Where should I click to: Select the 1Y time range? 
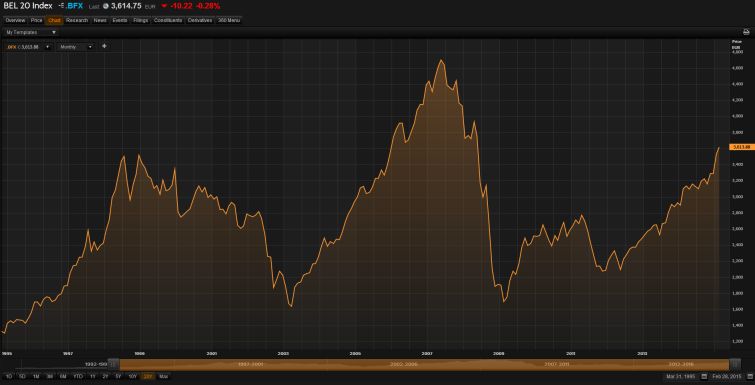pos(92,376)
